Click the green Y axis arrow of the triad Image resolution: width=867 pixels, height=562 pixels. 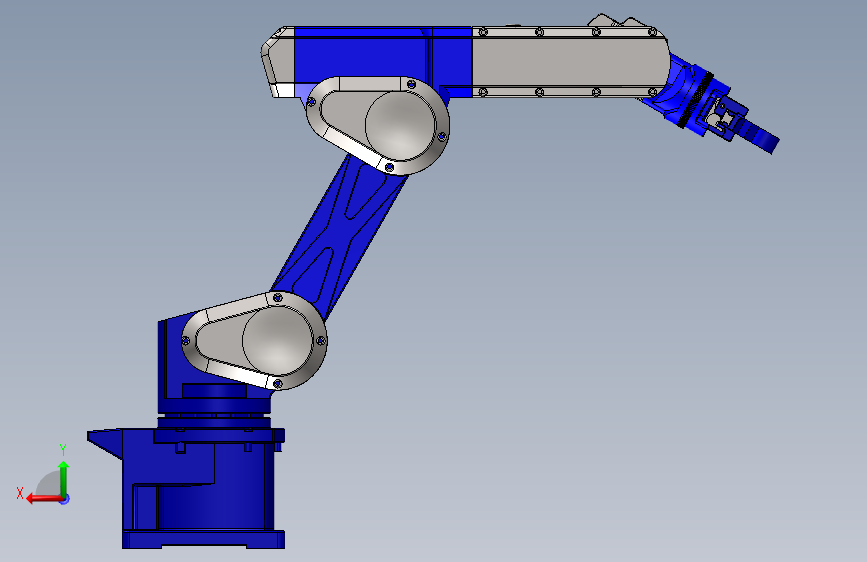[x=64, y=480]
